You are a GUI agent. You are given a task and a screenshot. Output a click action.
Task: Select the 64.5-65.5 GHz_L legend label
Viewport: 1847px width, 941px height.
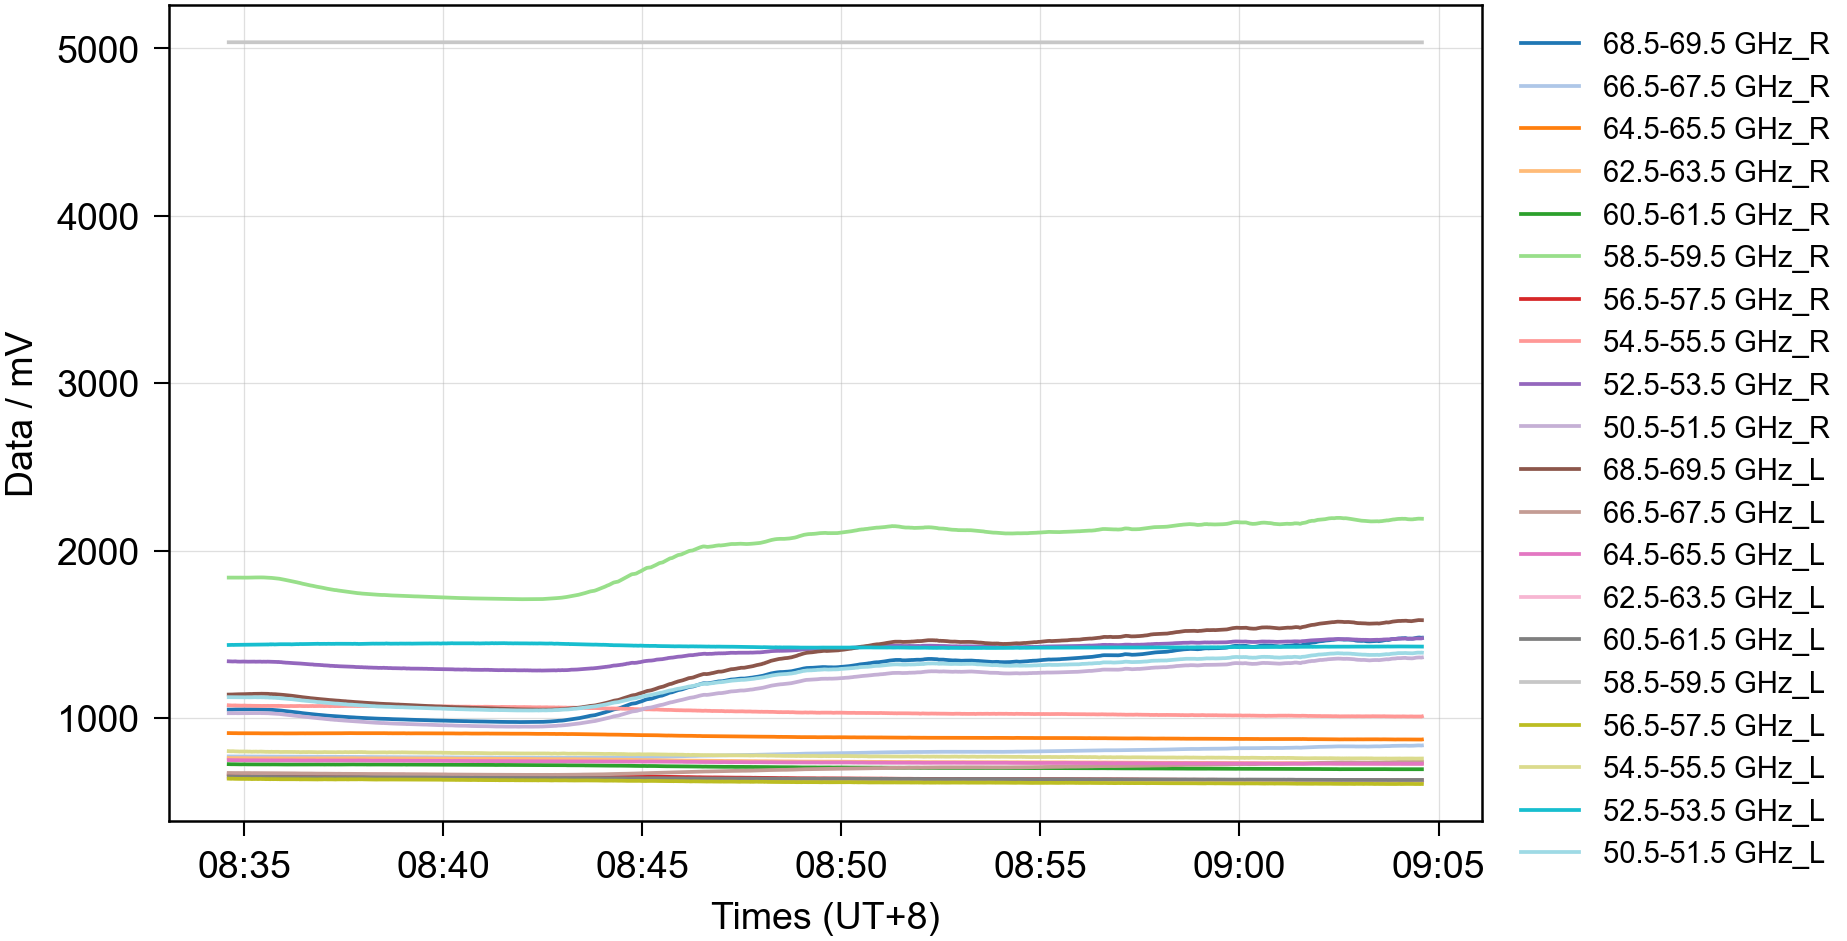1713,555
